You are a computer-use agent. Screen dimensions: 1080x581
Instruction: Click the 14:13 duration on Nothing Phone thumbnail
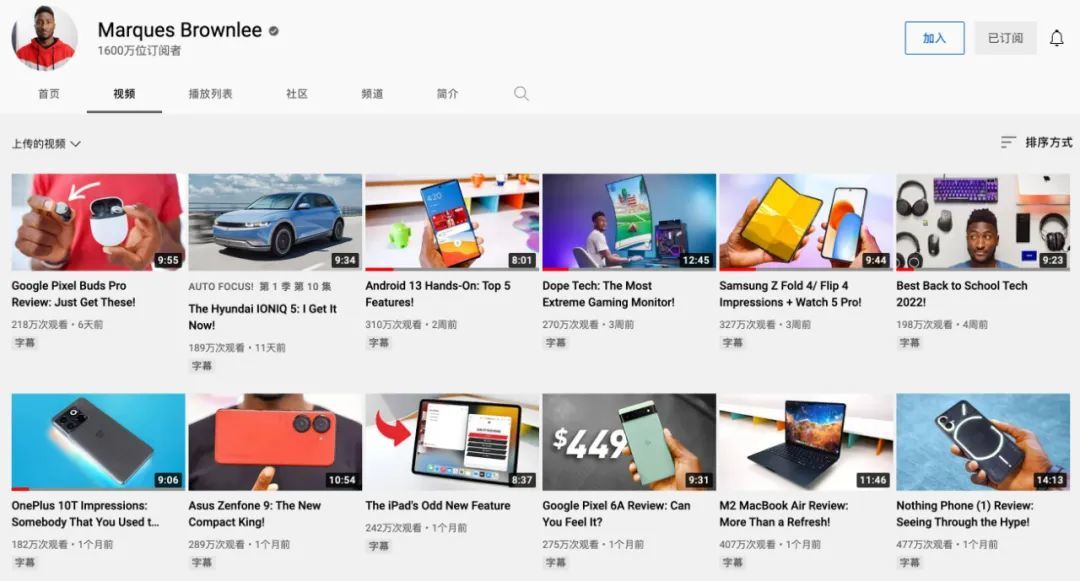click(x=1050, y=480)
